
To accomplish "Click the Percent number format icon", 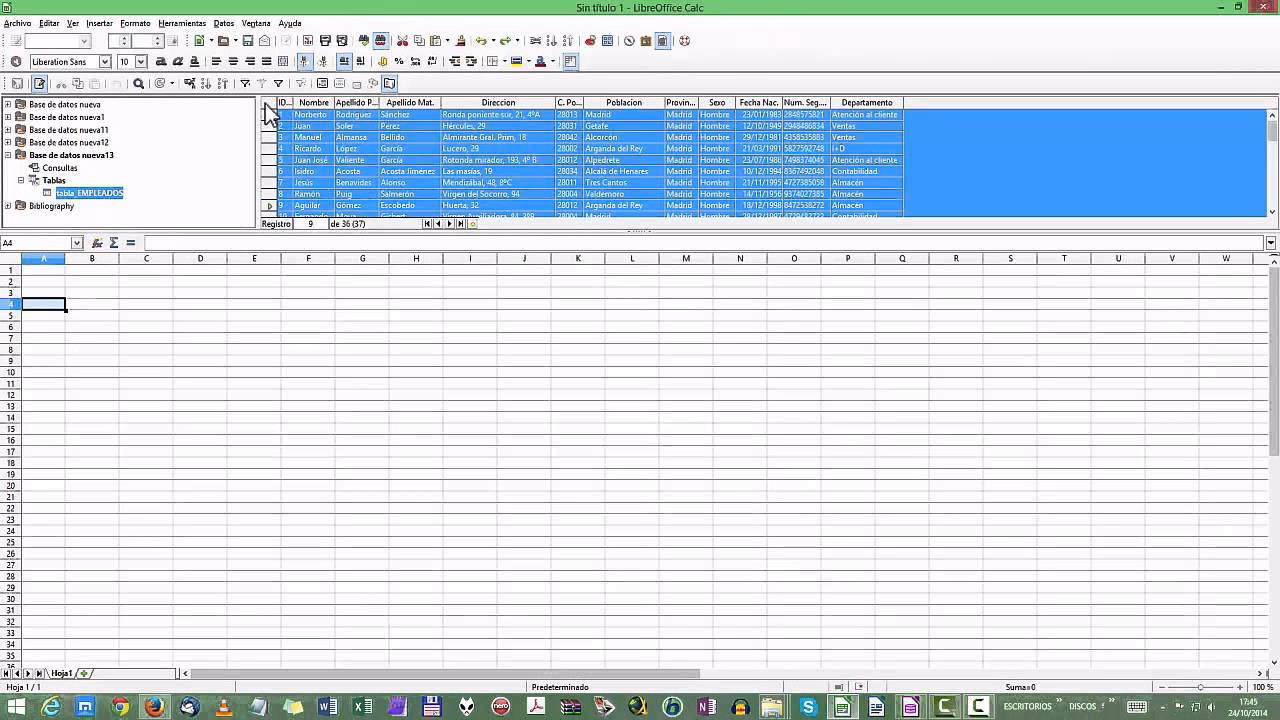I will (399, 61).
